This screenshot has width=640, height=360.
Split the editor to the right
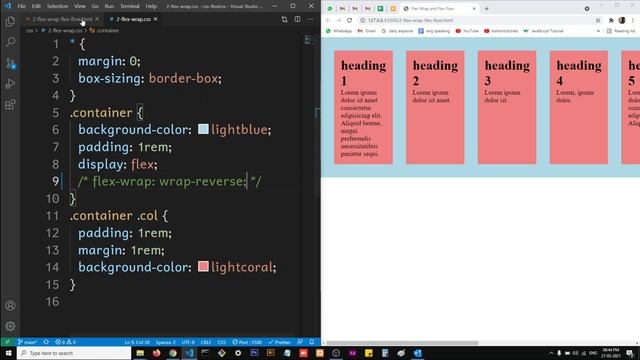[x=298, y=19]
